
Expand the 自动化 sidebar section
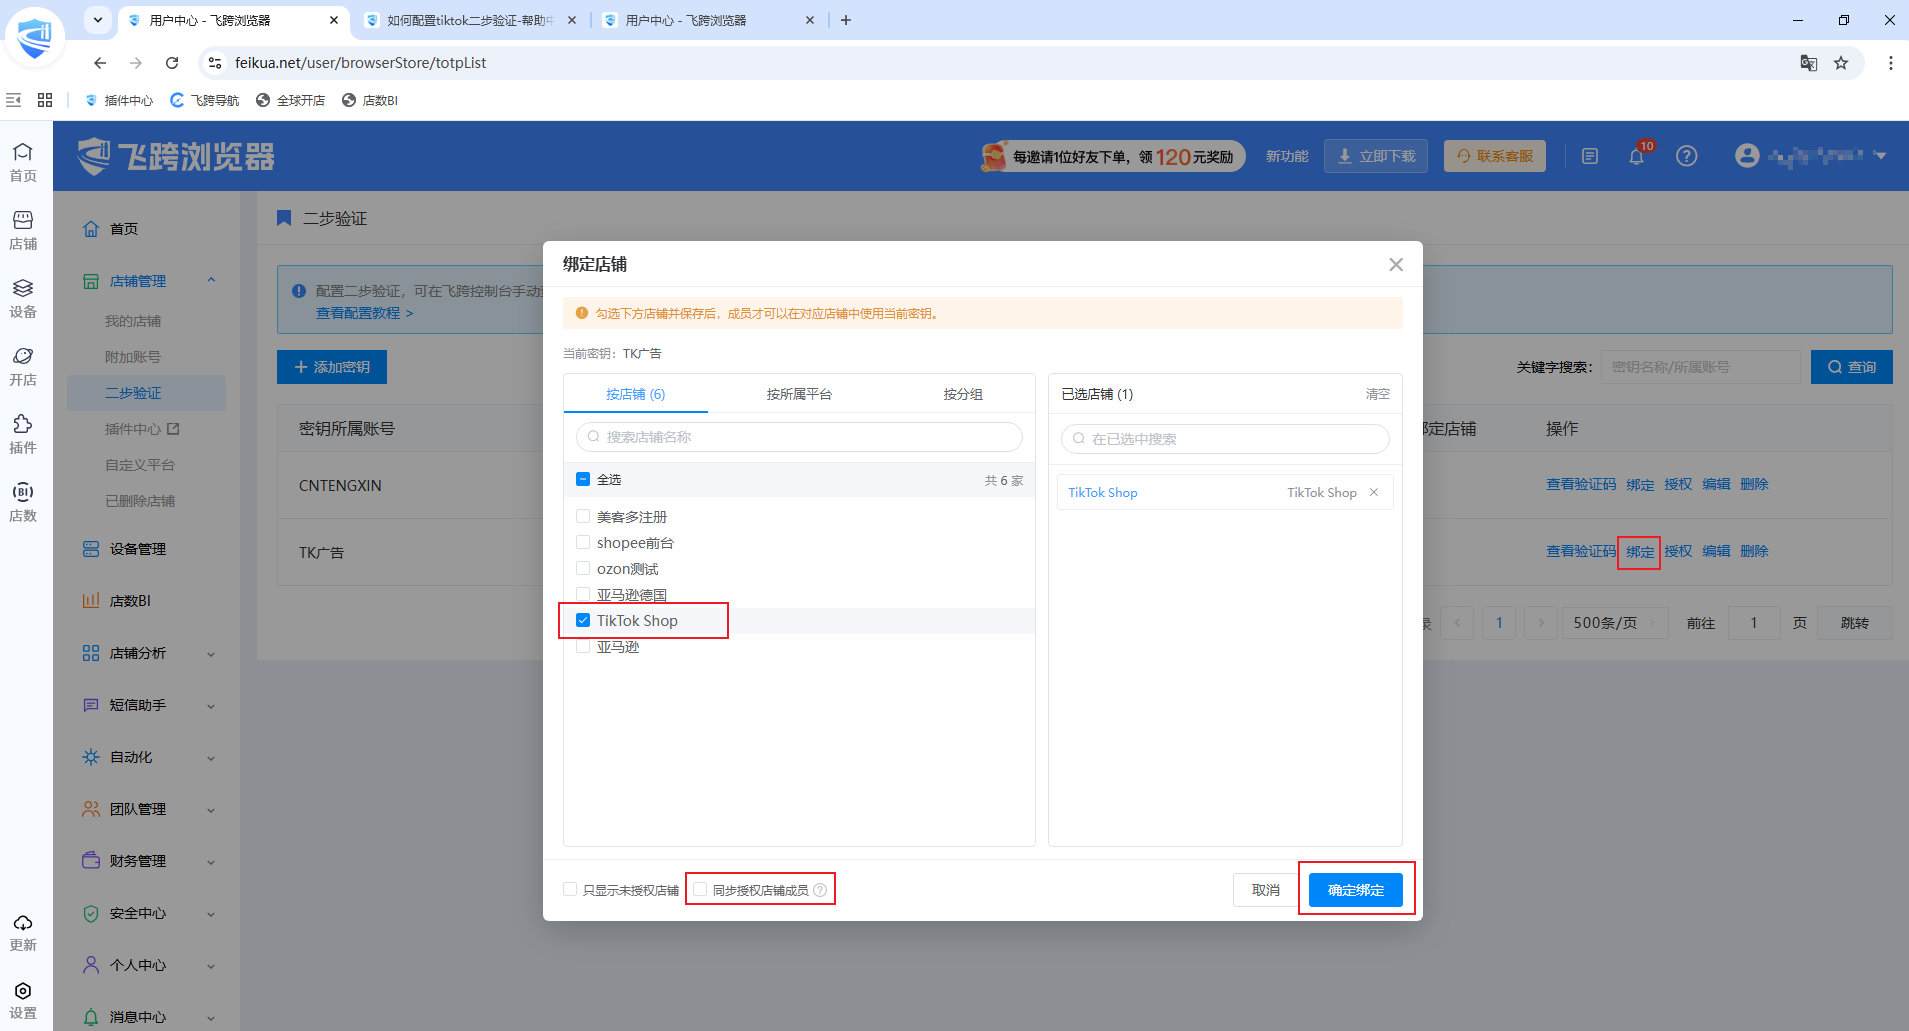tap(211, 758)
